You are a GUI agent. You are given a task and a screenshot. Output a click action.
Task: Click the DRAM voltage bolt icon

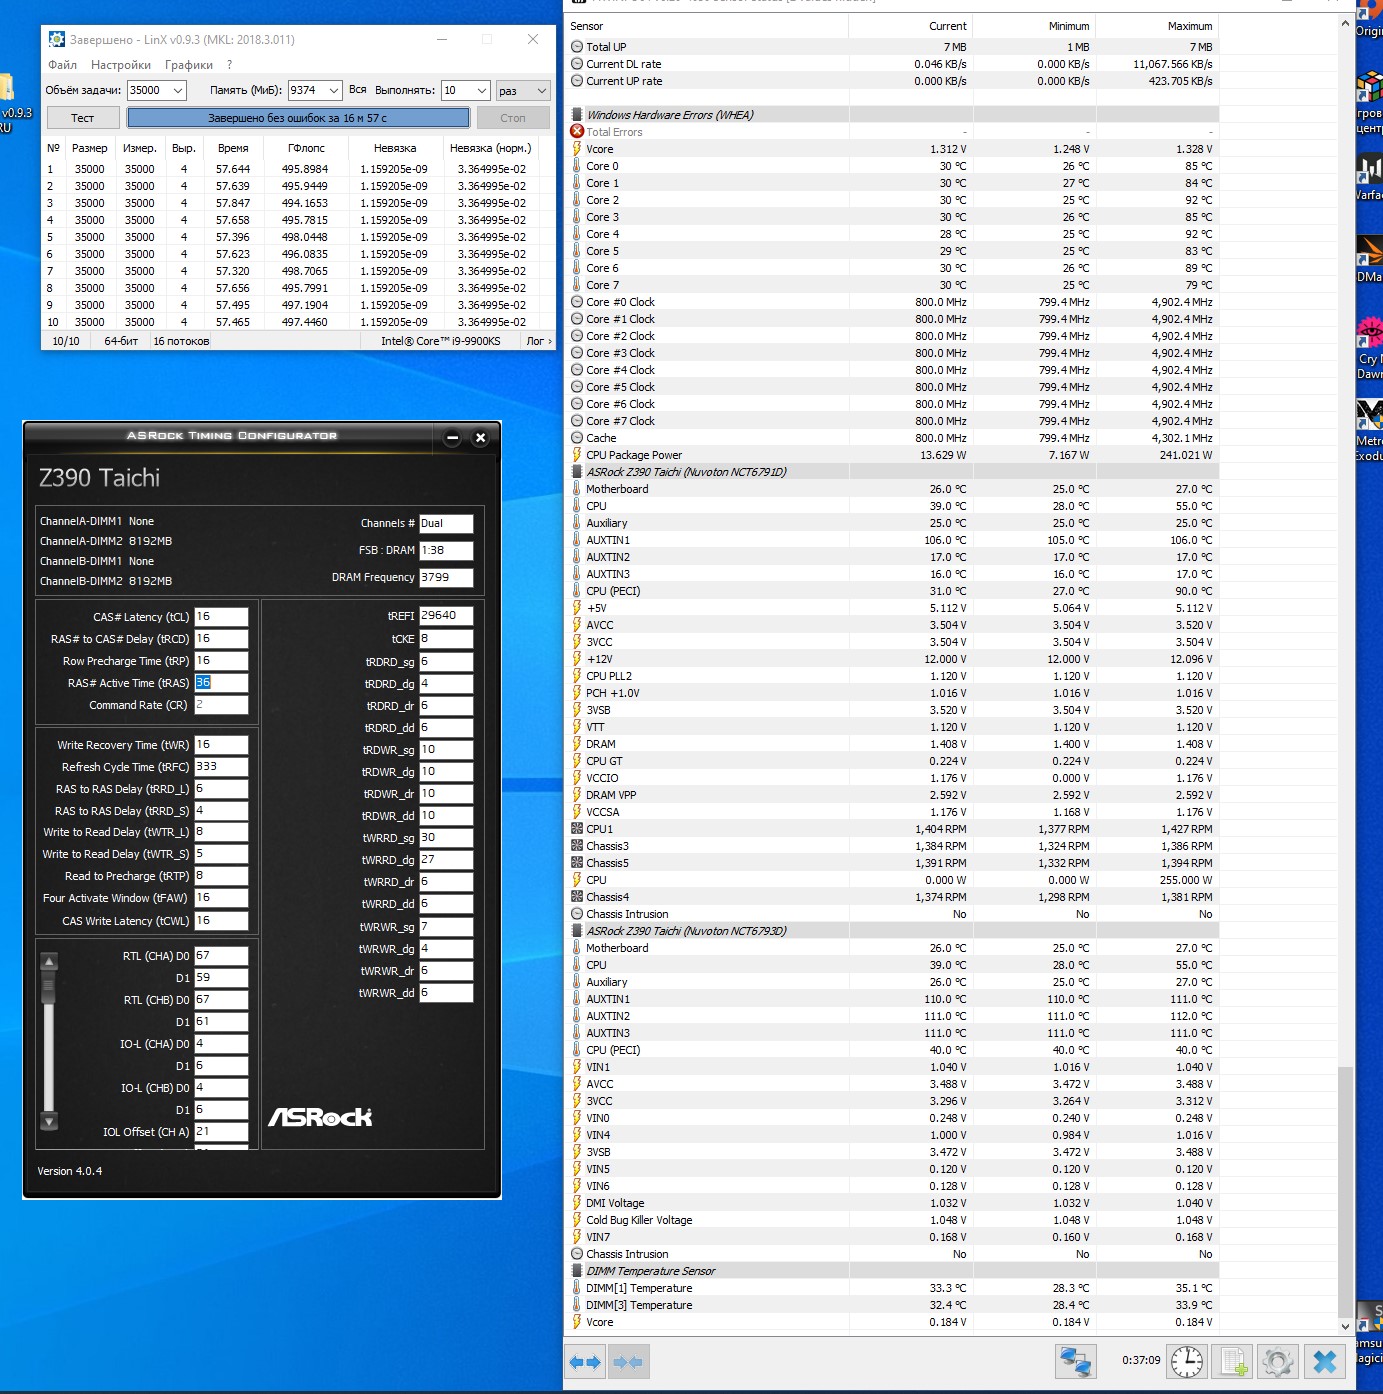click(577, 744)
